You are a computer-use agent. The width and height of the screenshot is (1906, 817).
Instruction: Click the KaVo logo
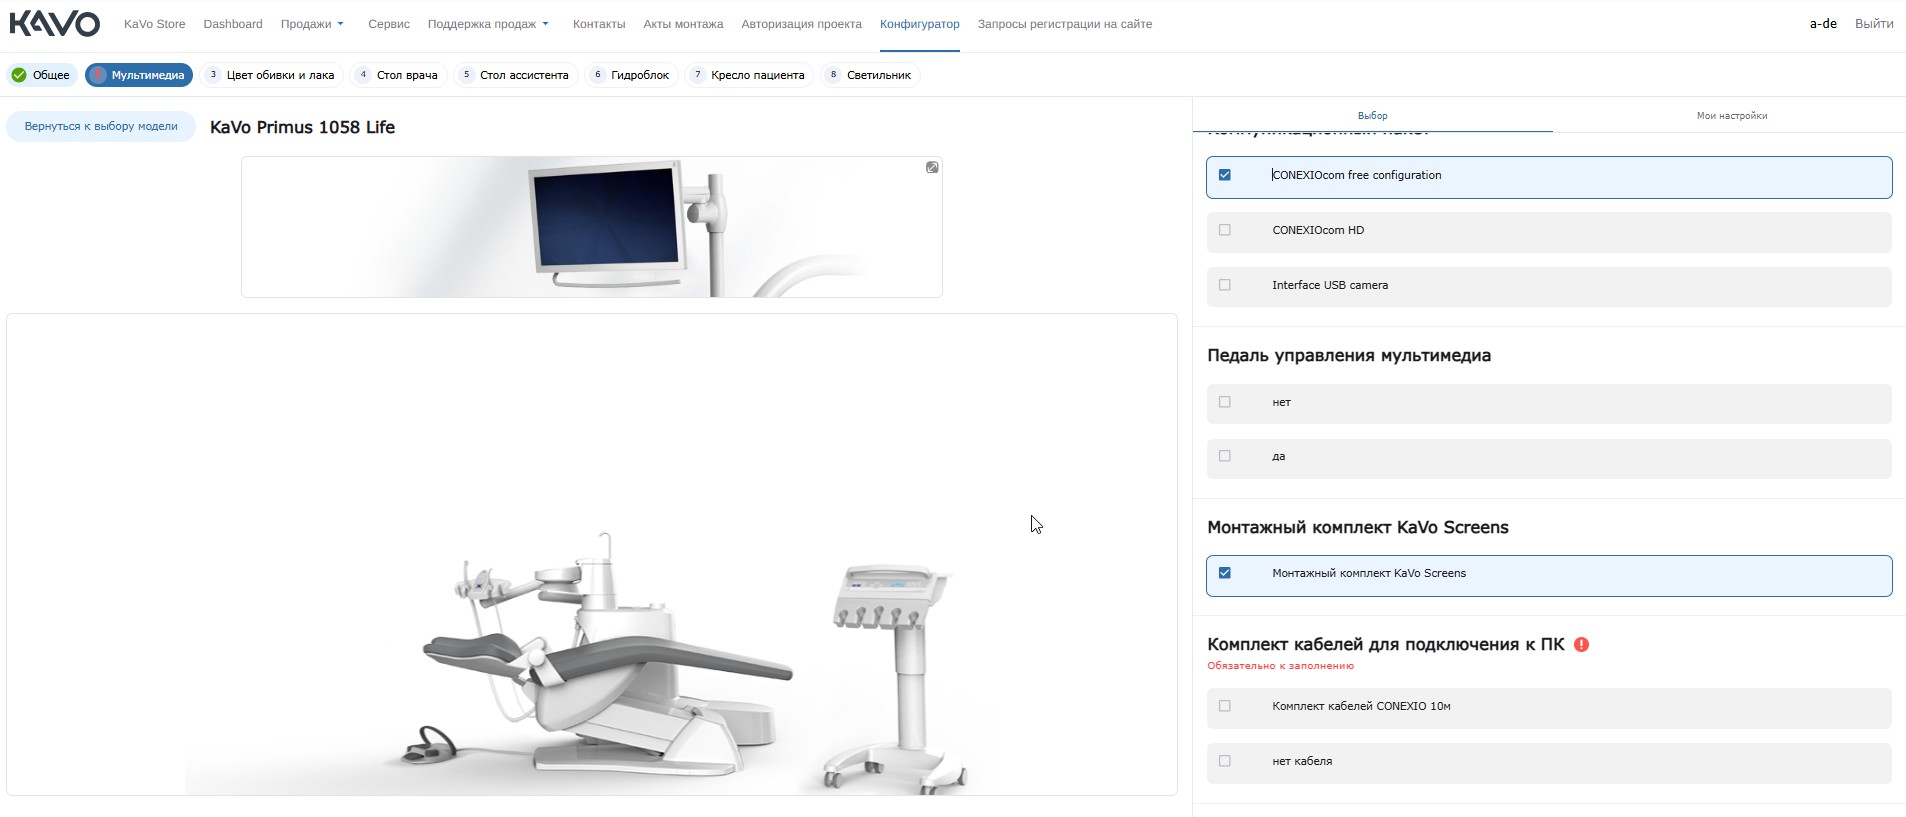tap(54, 24)
